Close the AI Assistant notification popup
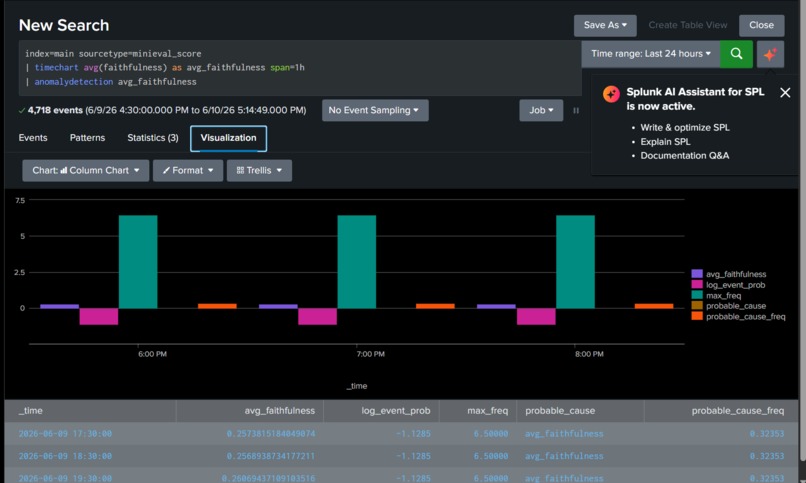 [785, 92]
